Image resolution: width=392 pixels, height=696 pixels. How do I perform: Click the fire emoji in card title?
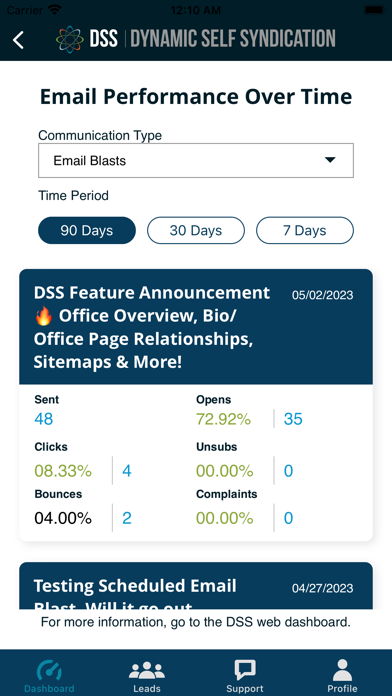44,316
